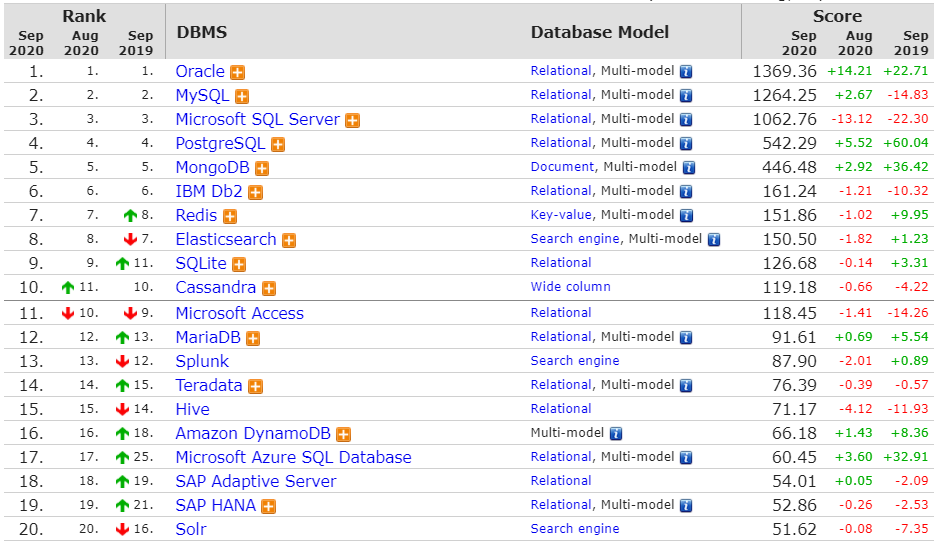
Task: Click the plus icon beside Cassandra
Action: click(x=269, y=289)
